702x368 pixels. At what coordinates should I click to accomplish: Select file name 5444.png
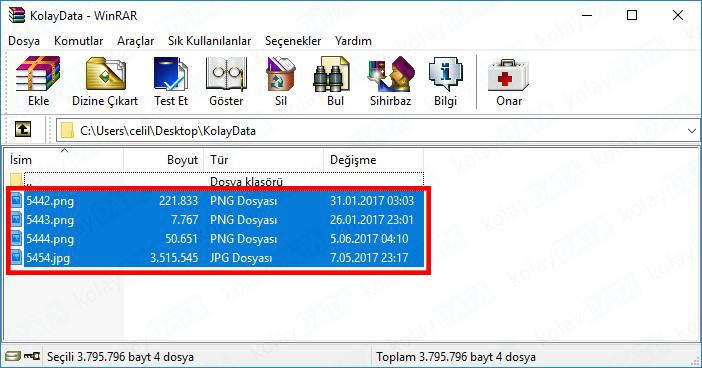50,239
